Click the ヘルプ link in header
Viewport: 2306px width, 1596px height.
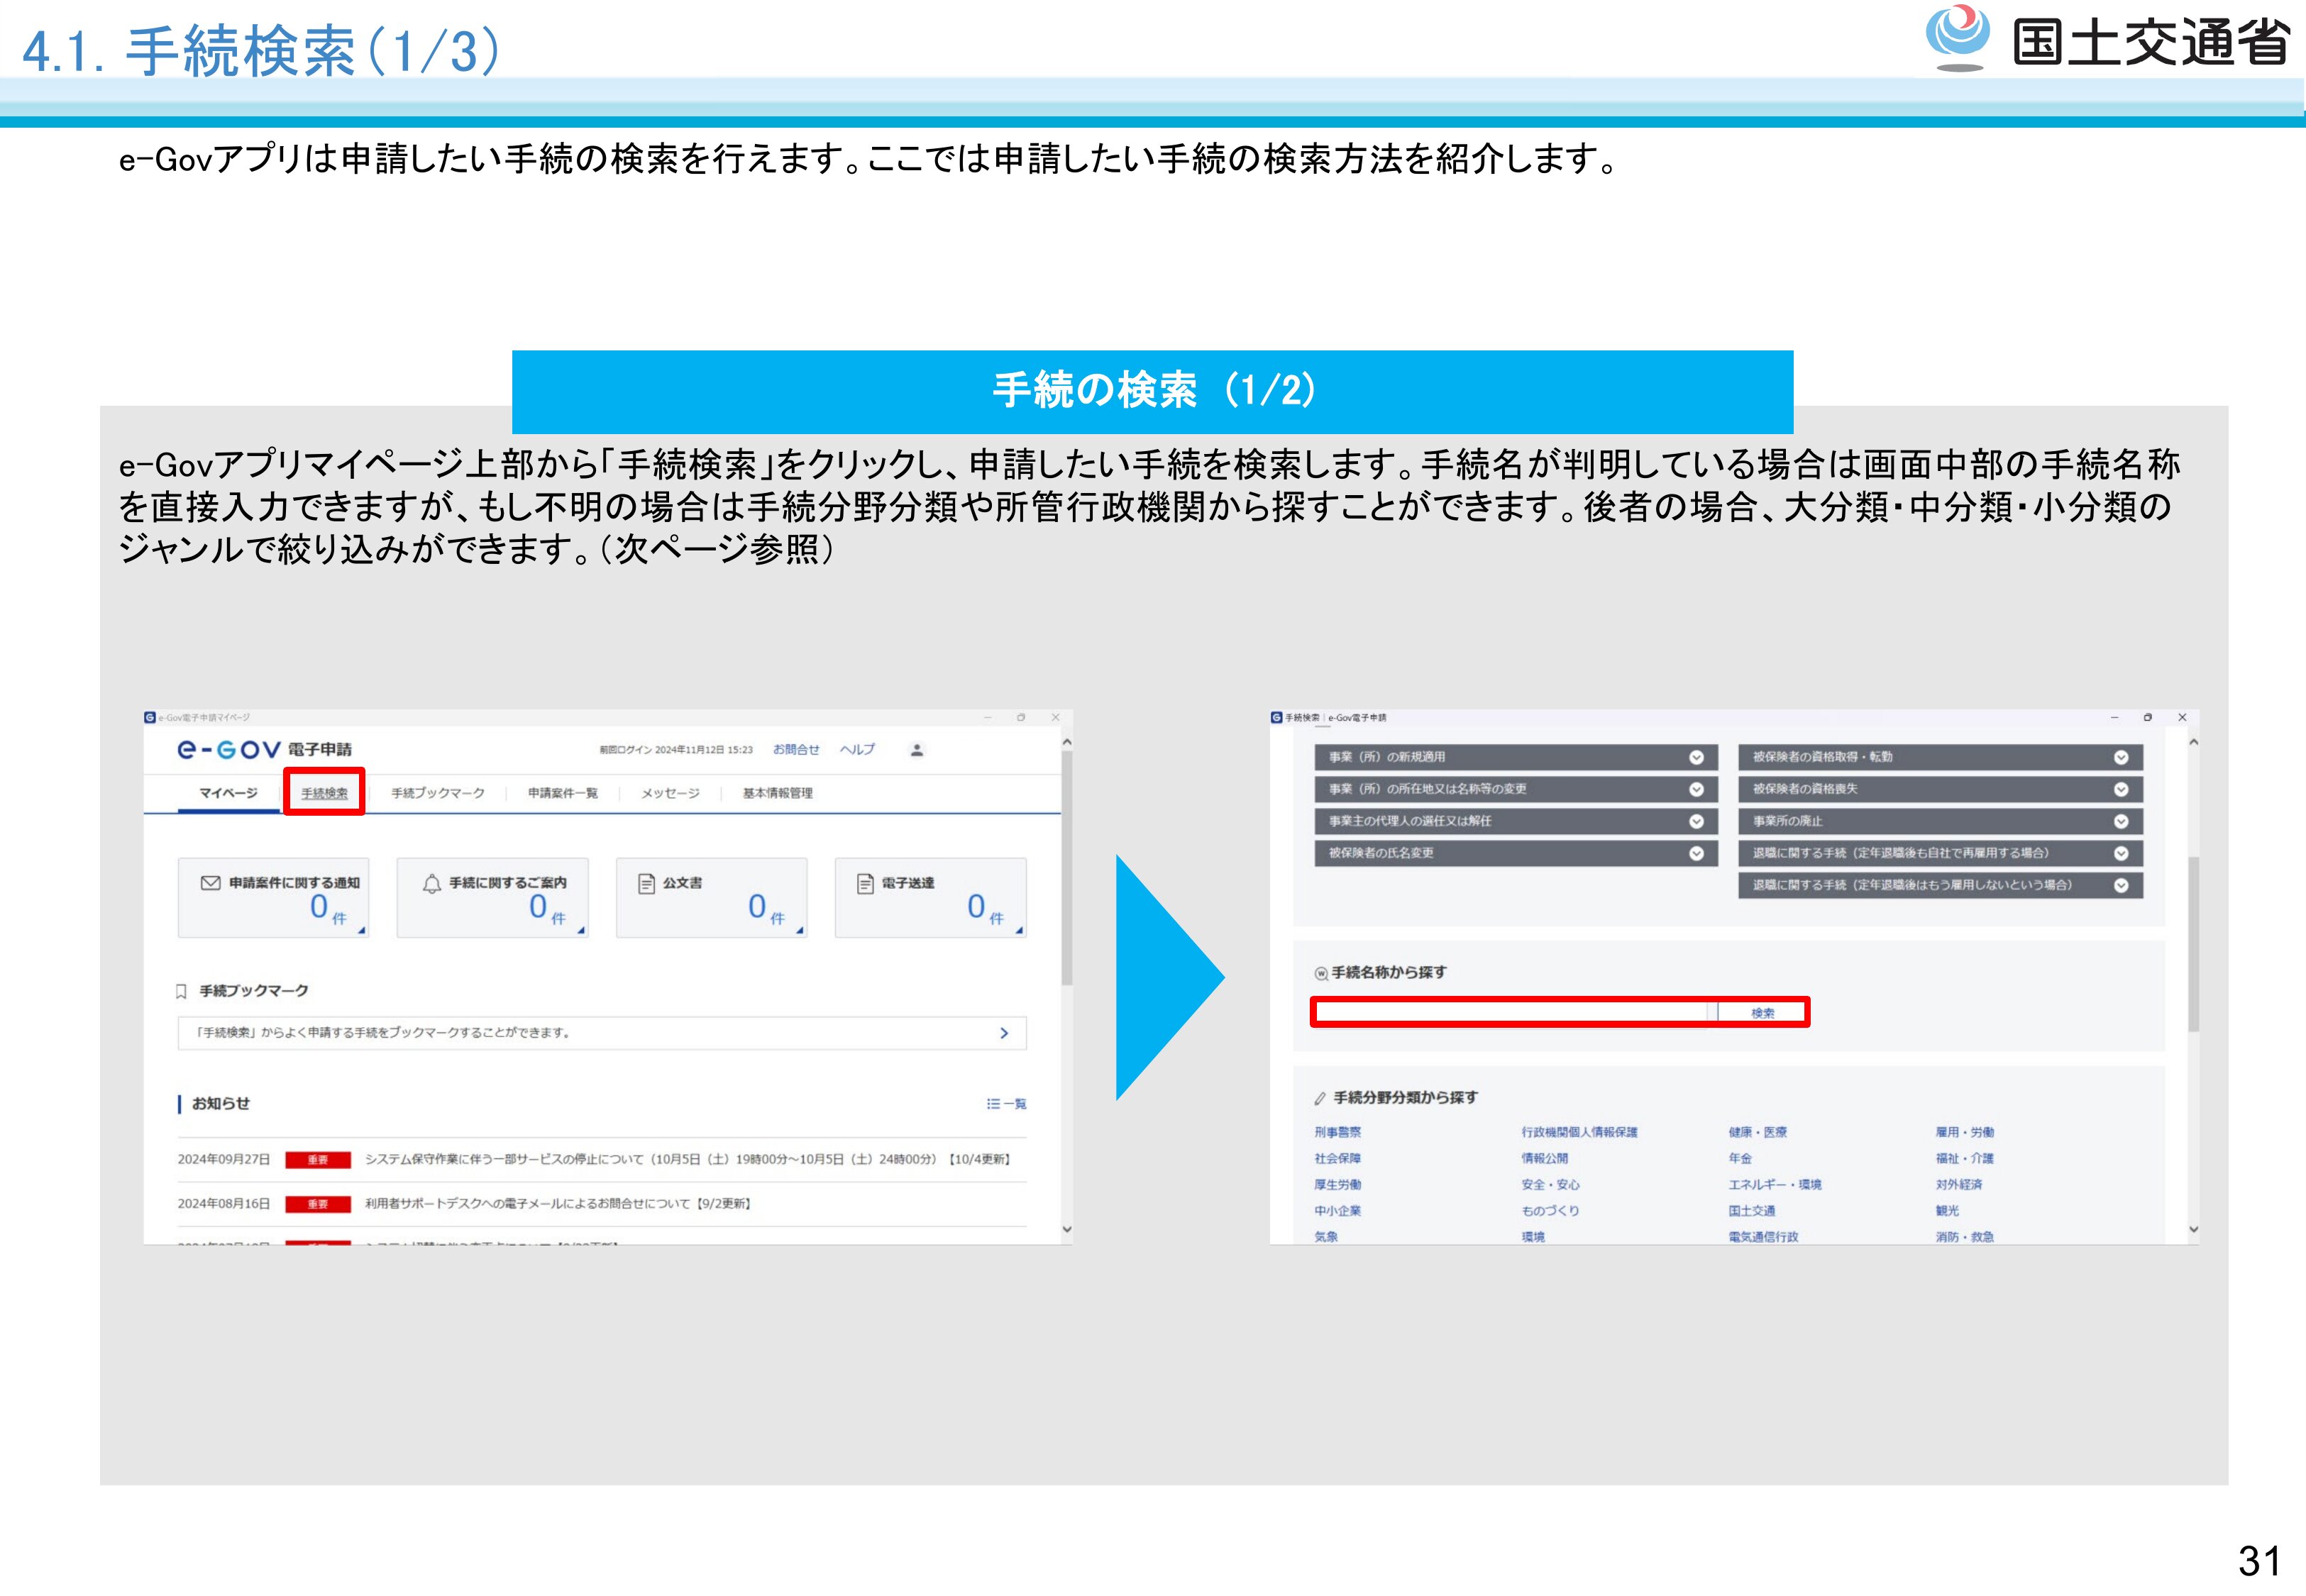[x=857, y=750]
